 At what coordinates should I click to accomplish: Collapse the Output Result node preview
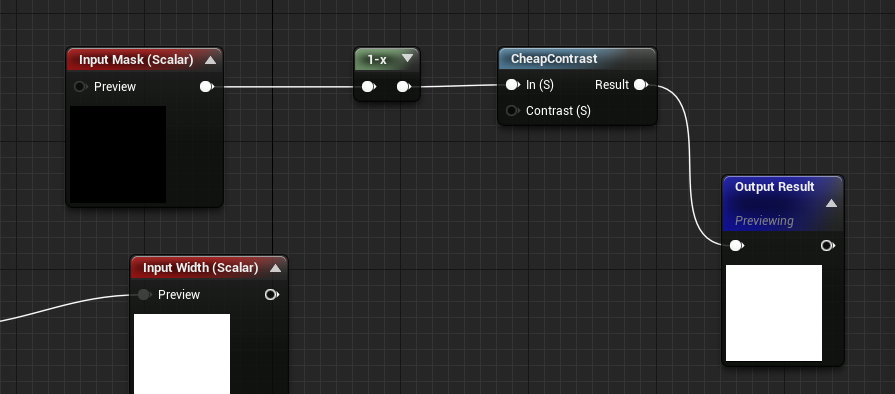point(831,203)
